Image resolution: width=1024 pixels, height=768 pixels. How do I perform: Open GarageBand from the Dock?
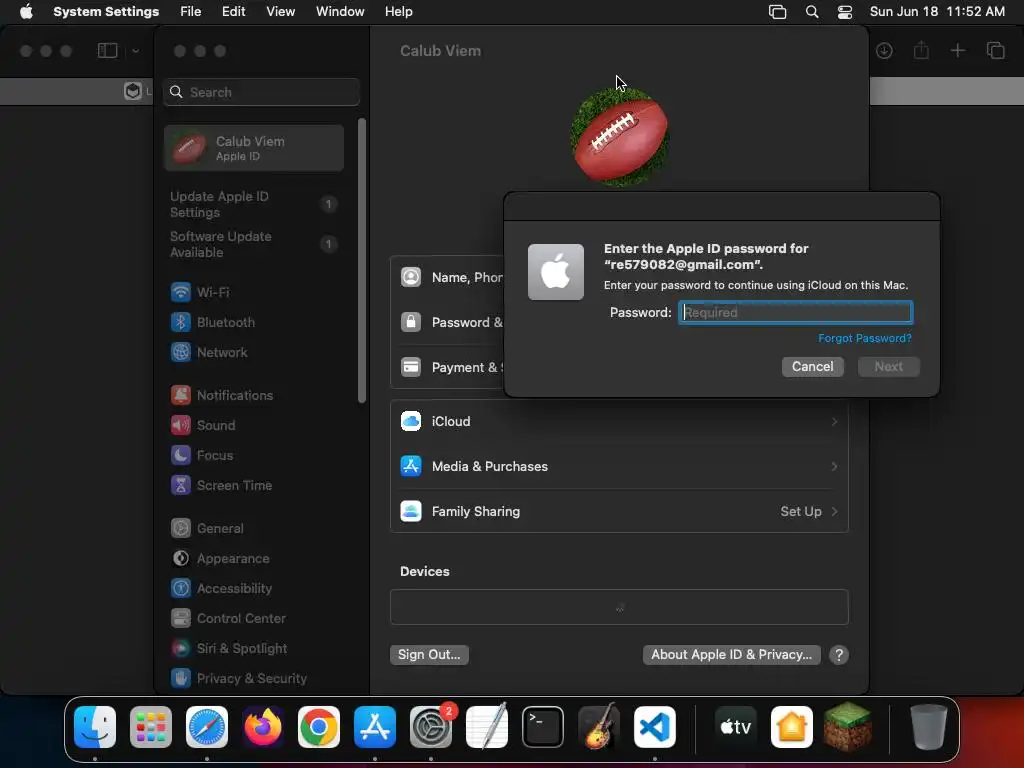coord(598,727)
